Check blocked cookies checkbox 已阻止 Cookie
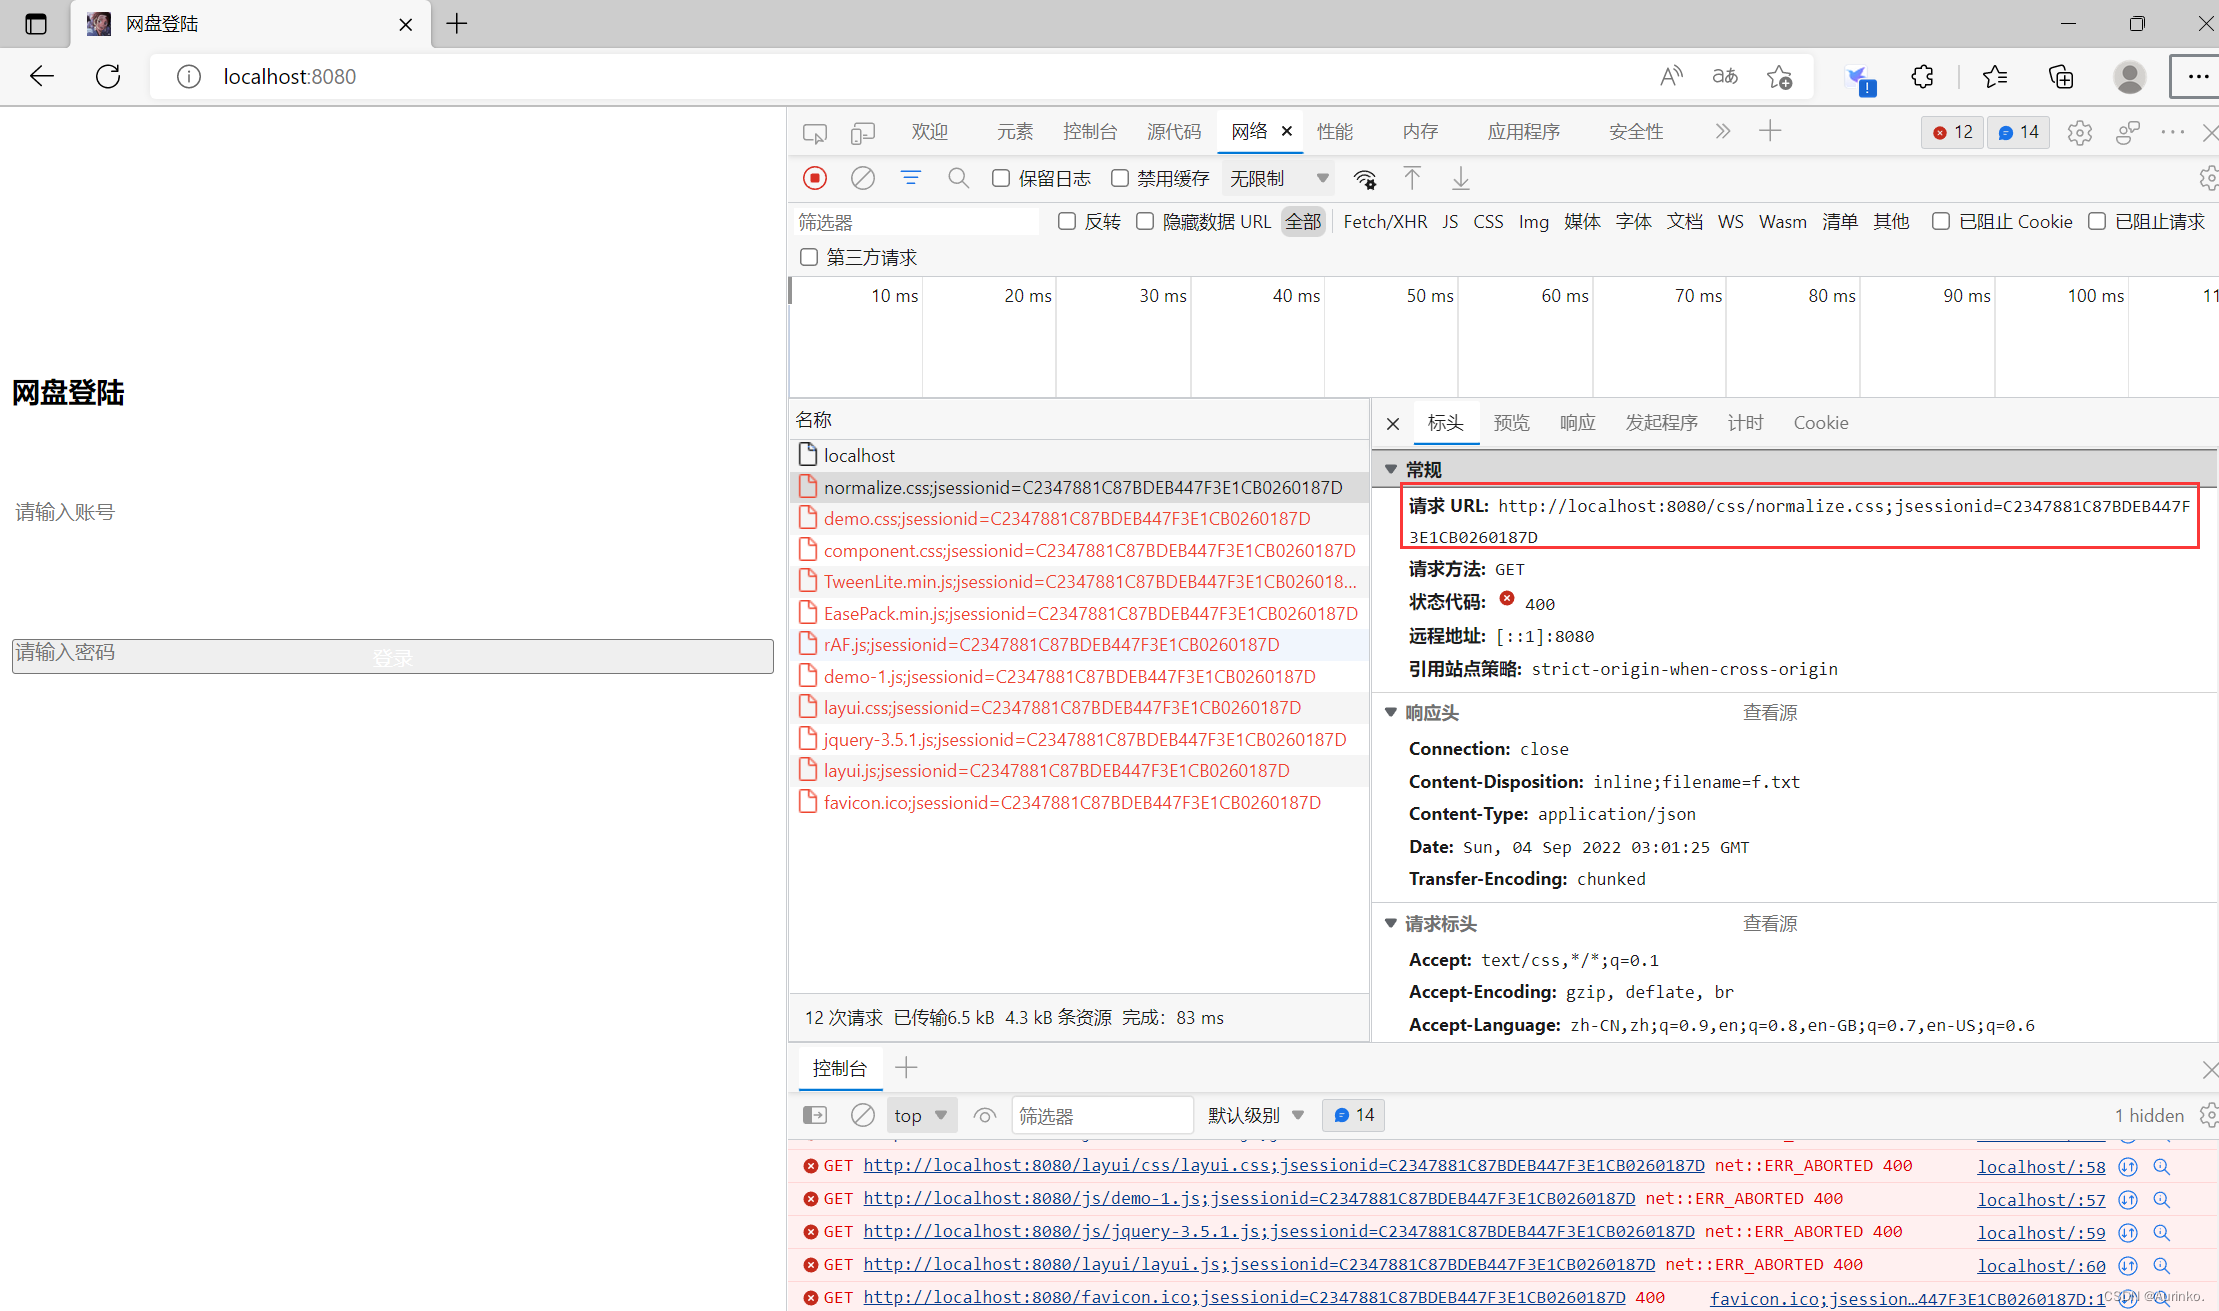2219x1311 pixels. point(1941,221)
